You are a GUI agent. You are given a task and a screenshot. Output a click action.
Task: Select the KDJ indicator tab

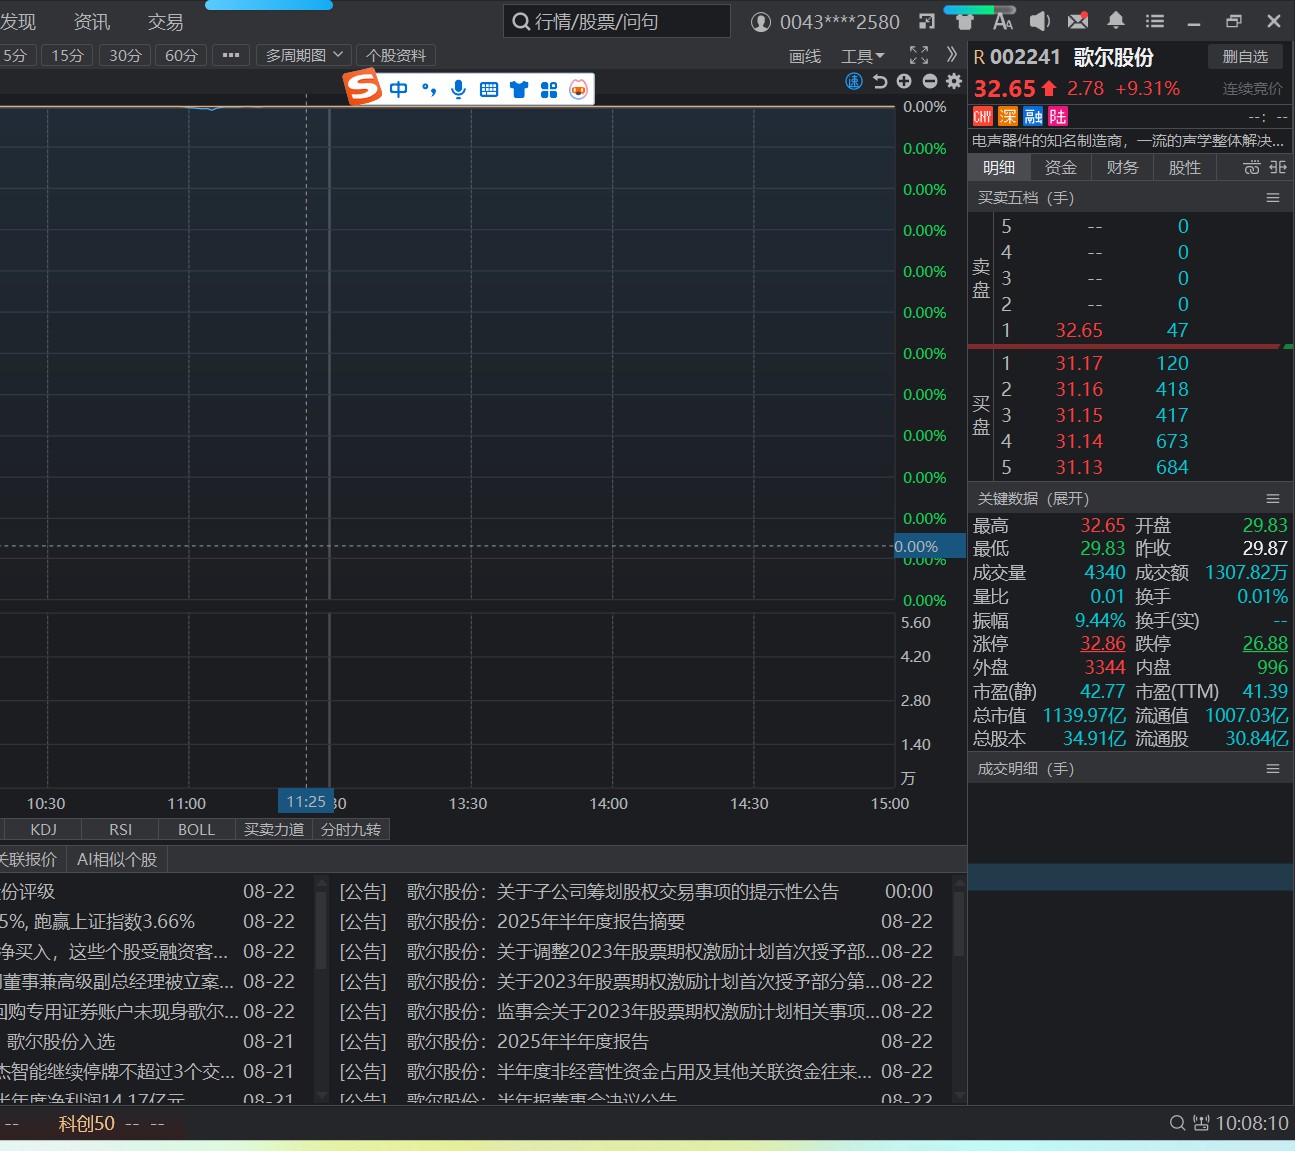(43, 829)
